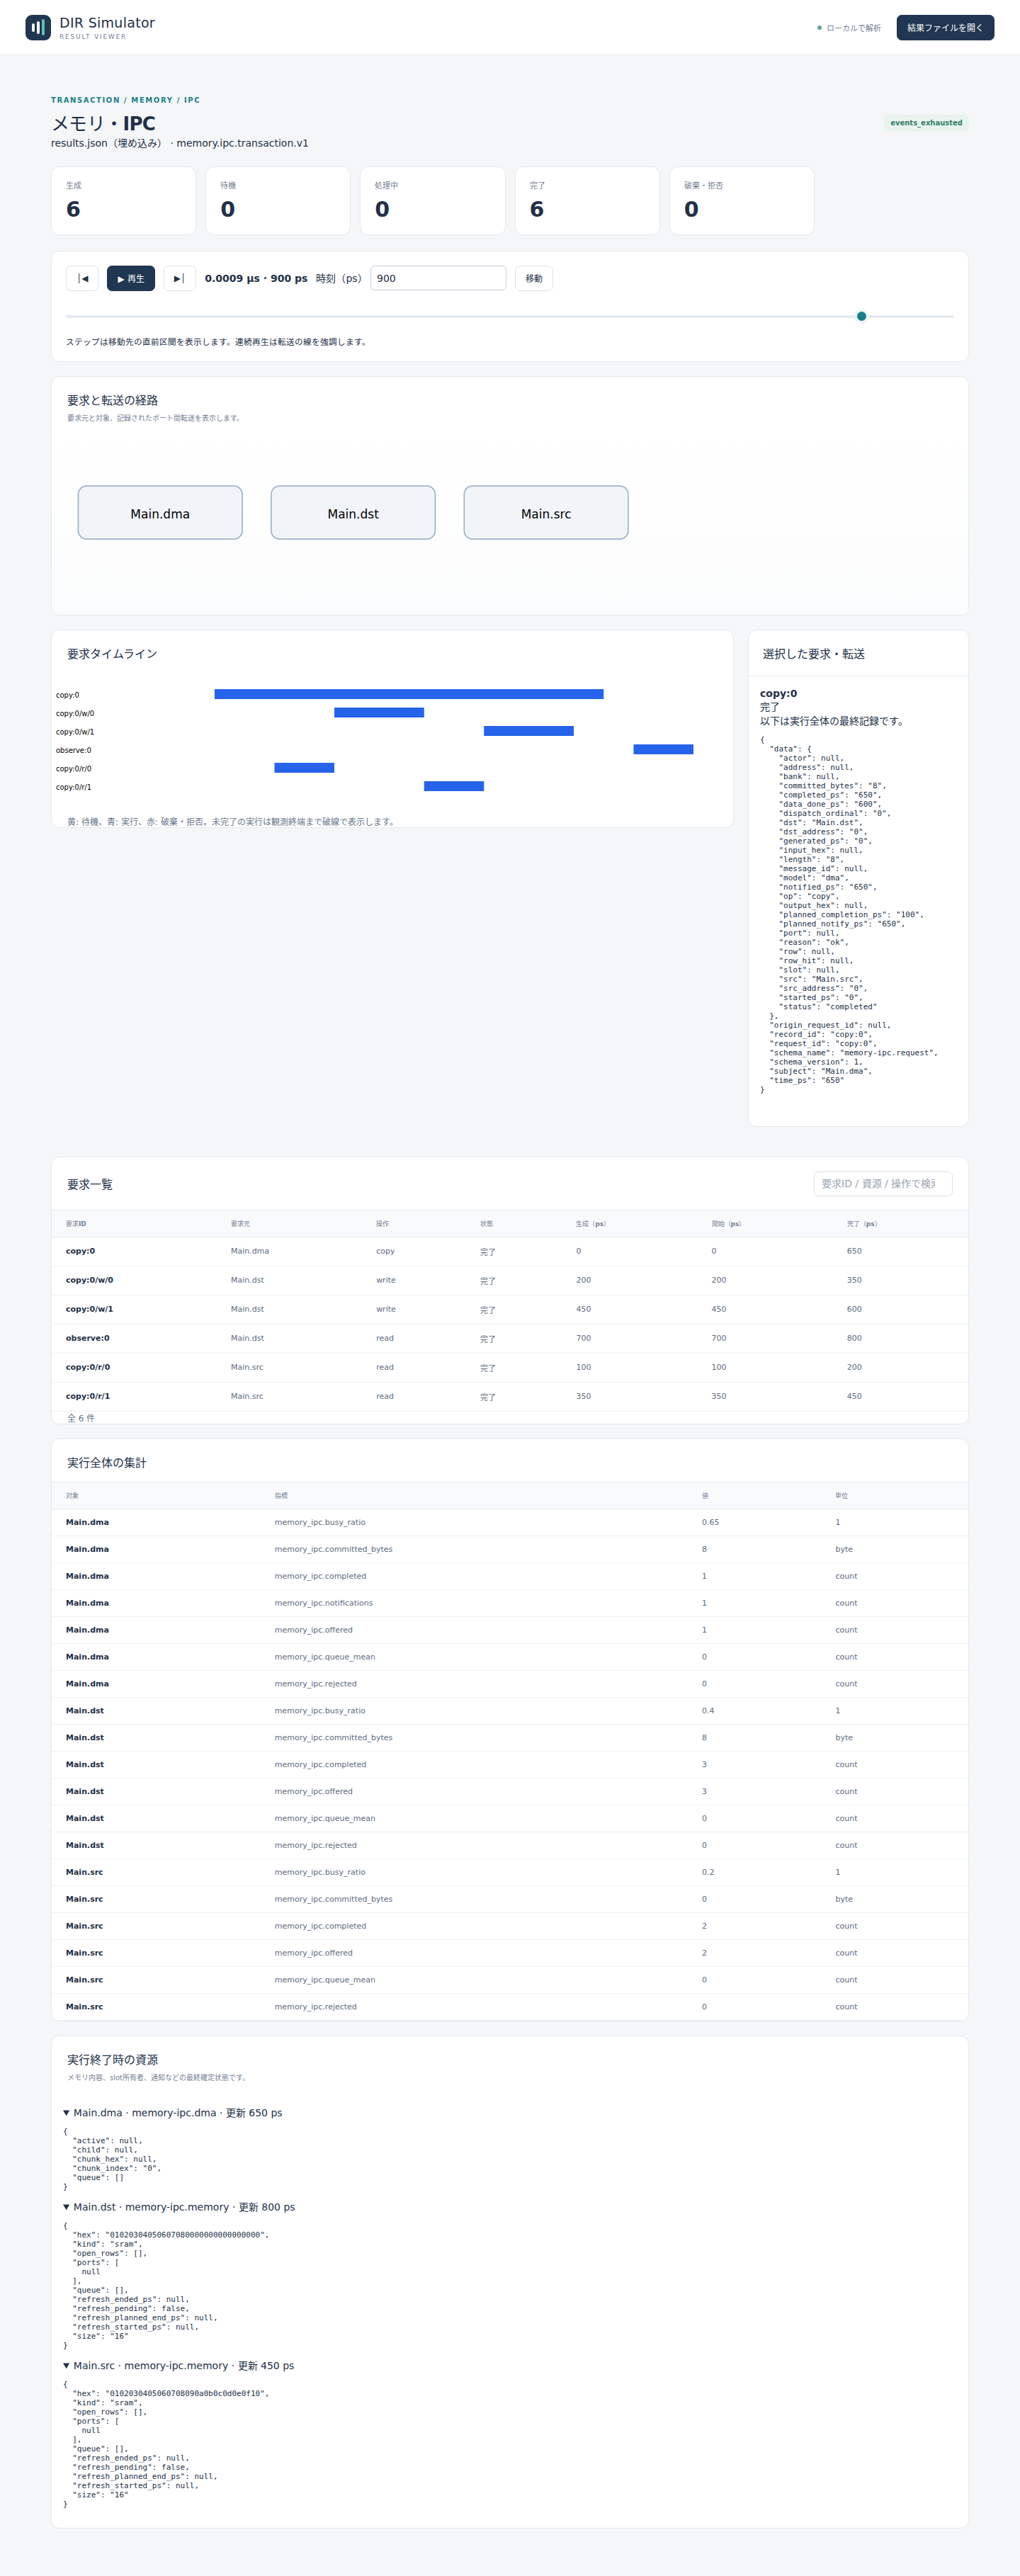This screenshot has height=2576, width=1020.
Task: Jump to the first step button
Action: 82,278
